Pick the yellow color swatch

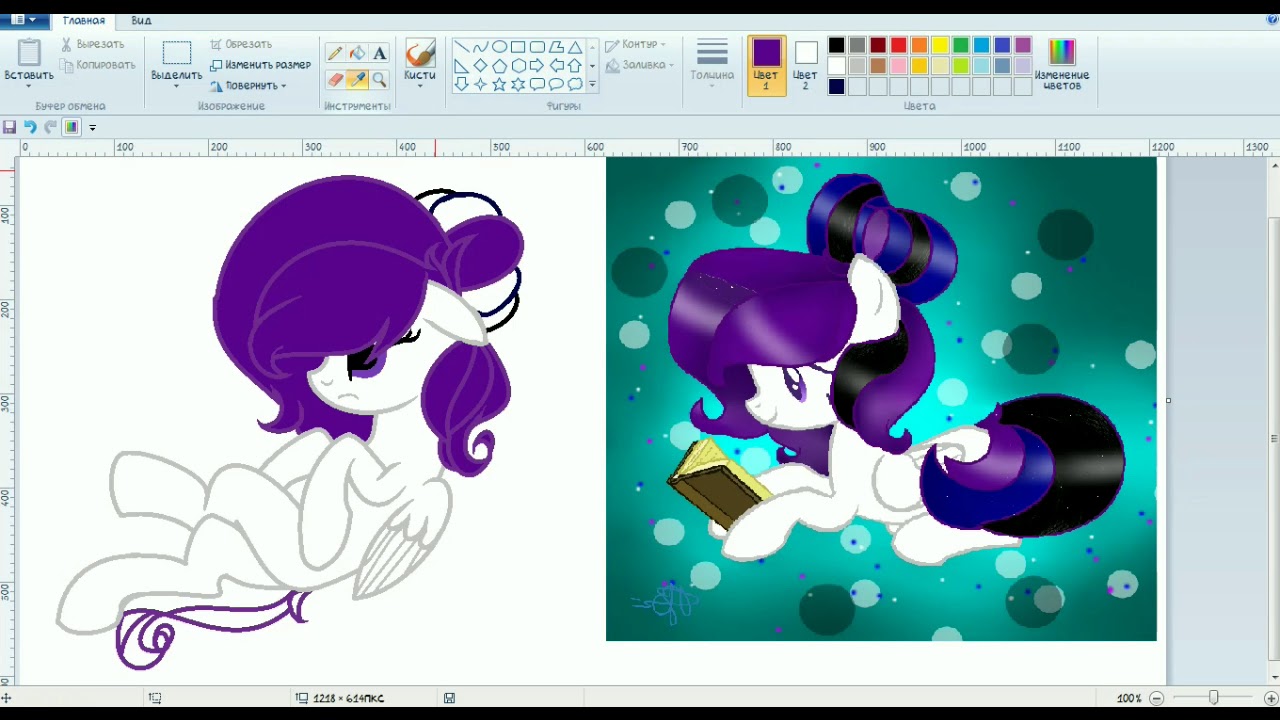tap(940, 45)
